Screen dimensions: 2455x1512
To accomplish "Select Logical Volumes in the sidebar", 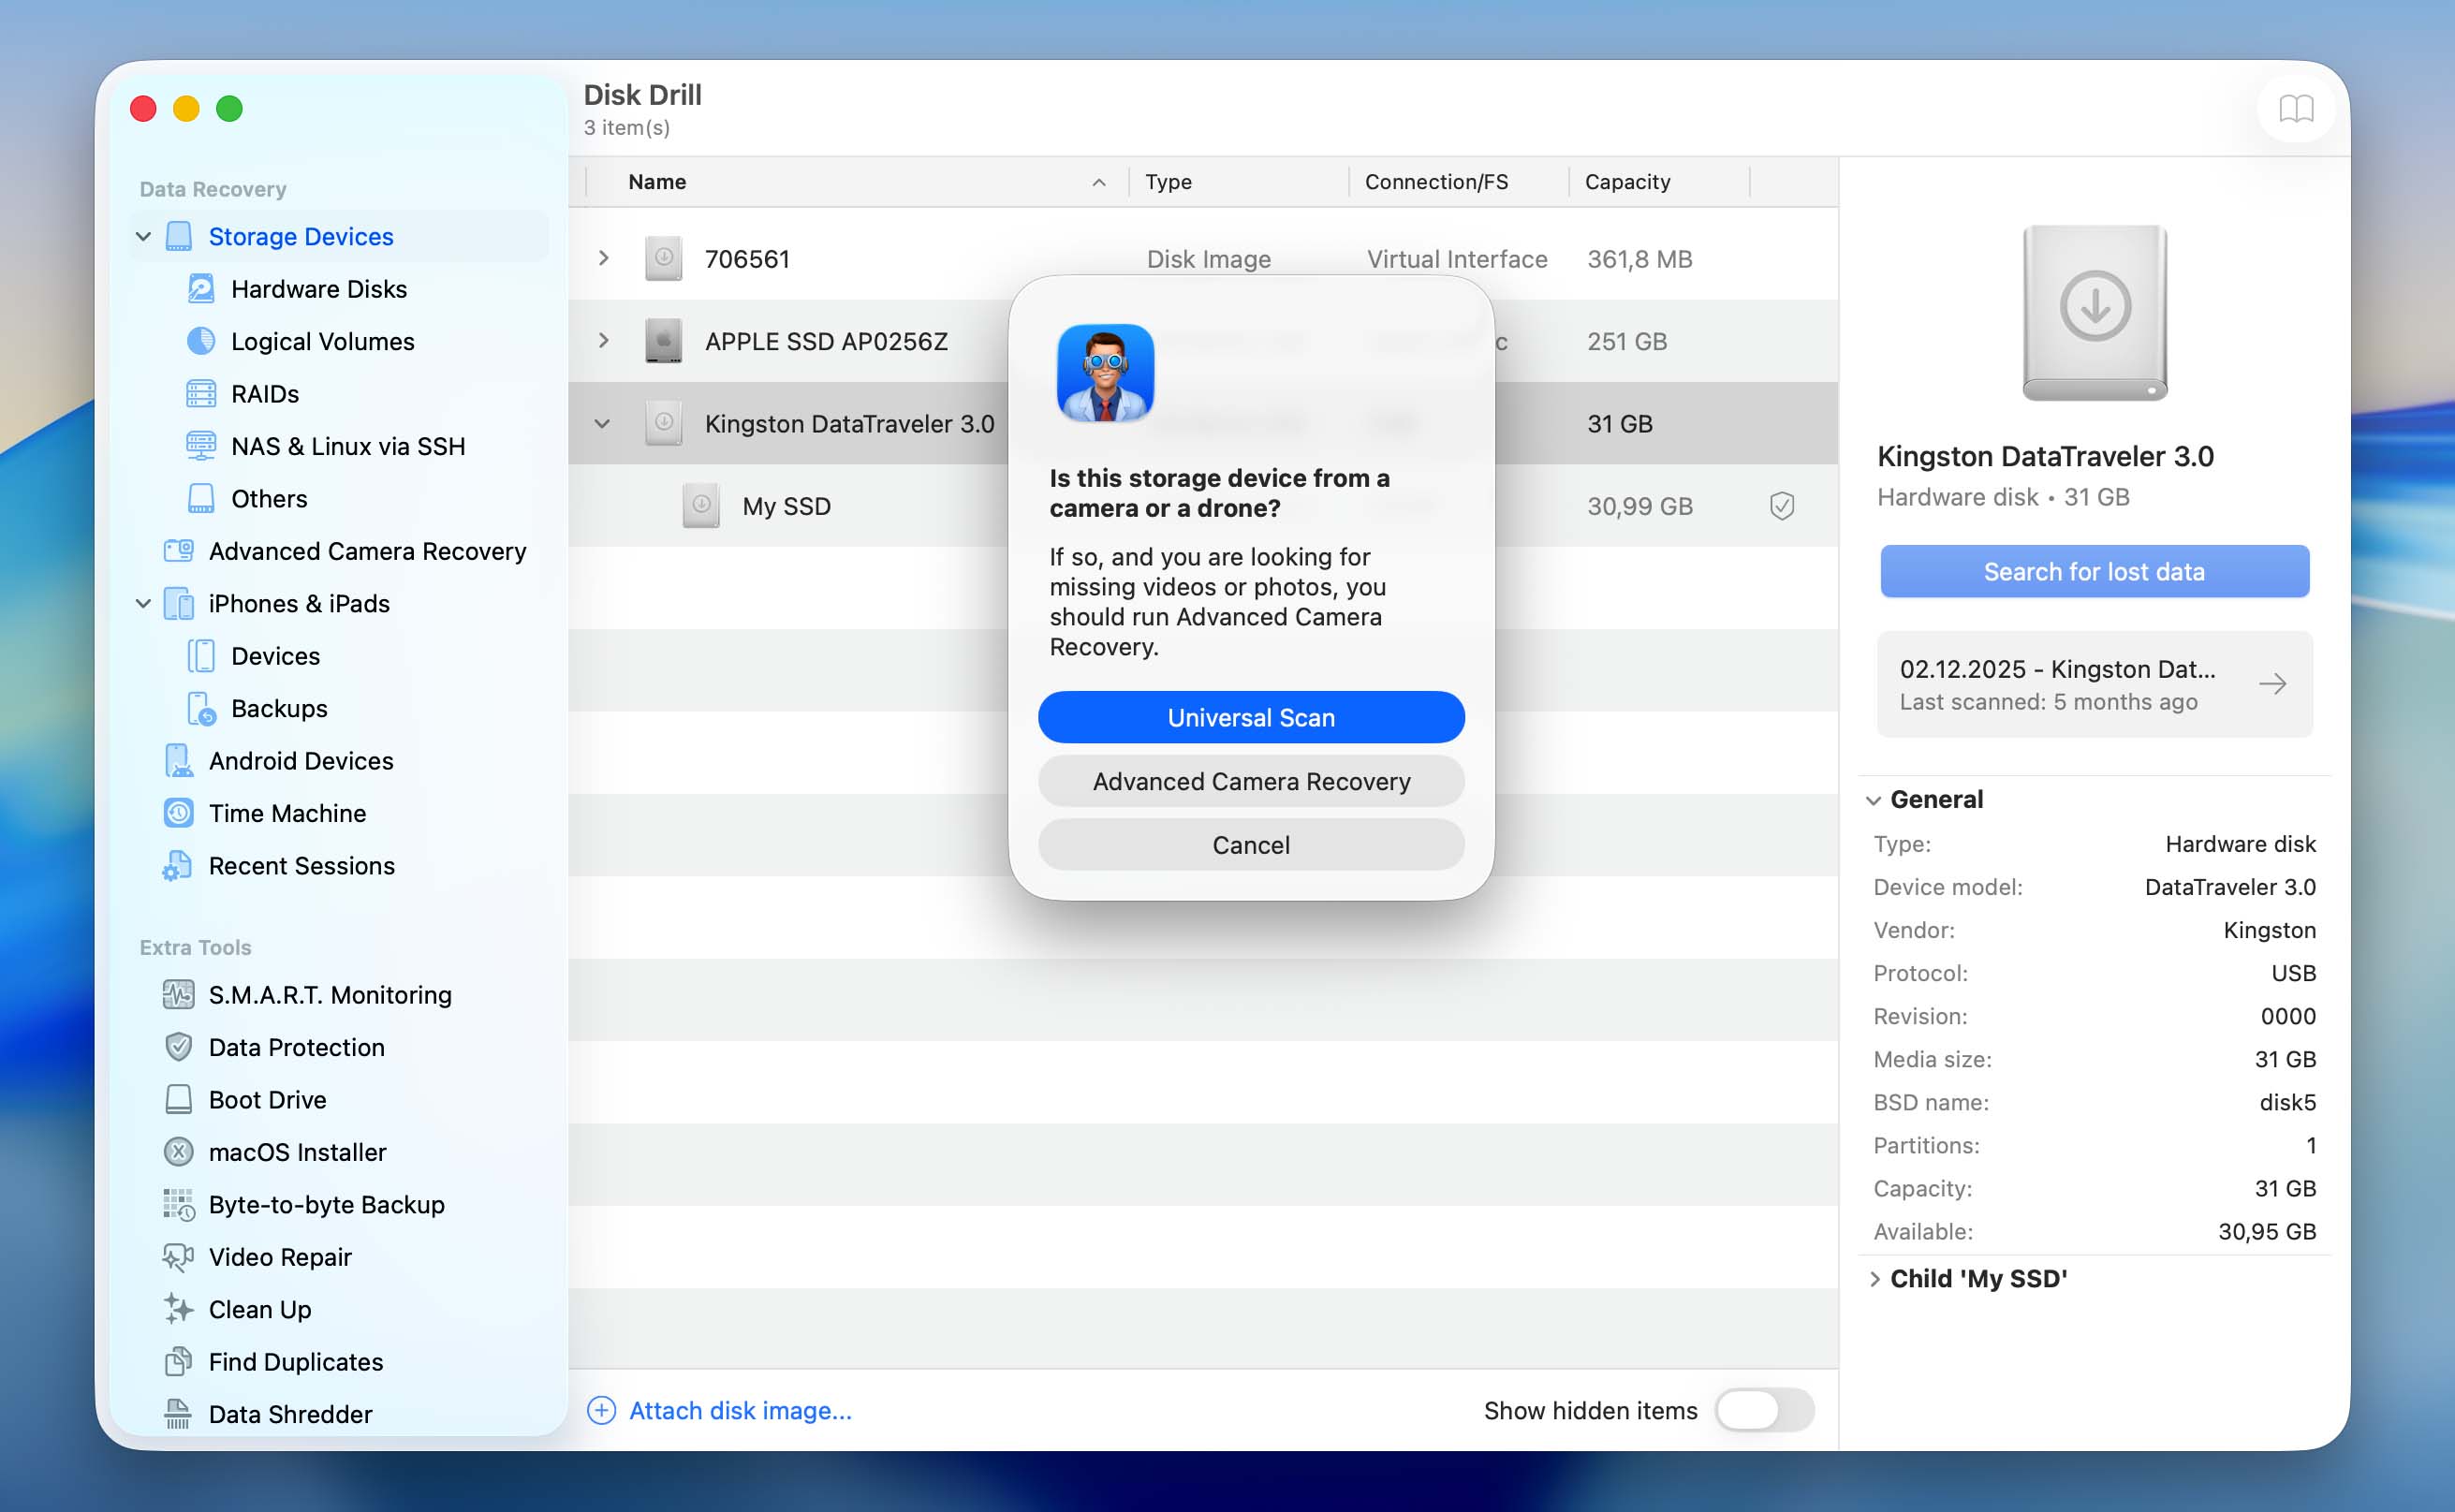I will click(322, 341).
